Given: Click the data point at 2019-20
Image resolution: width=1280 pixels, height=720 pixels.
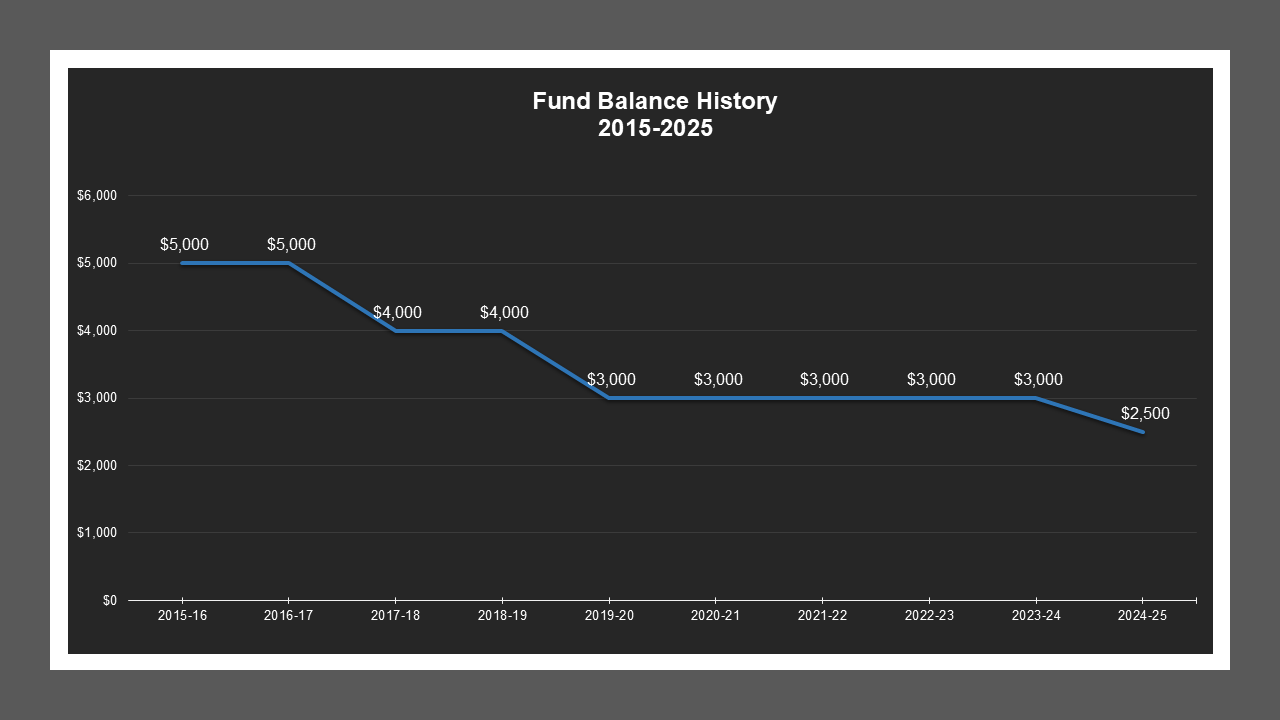Looking at the screenshot, I should (x=609, y=398).
